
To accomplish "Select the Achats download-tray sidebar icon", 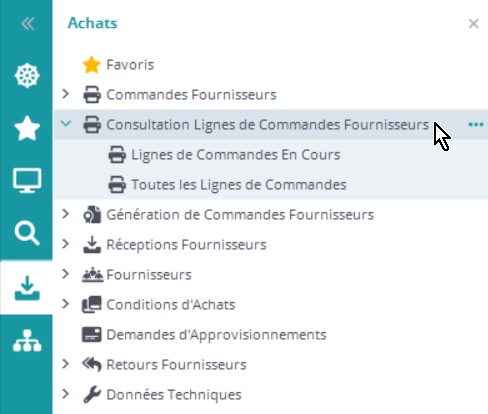I will [27, 288].
